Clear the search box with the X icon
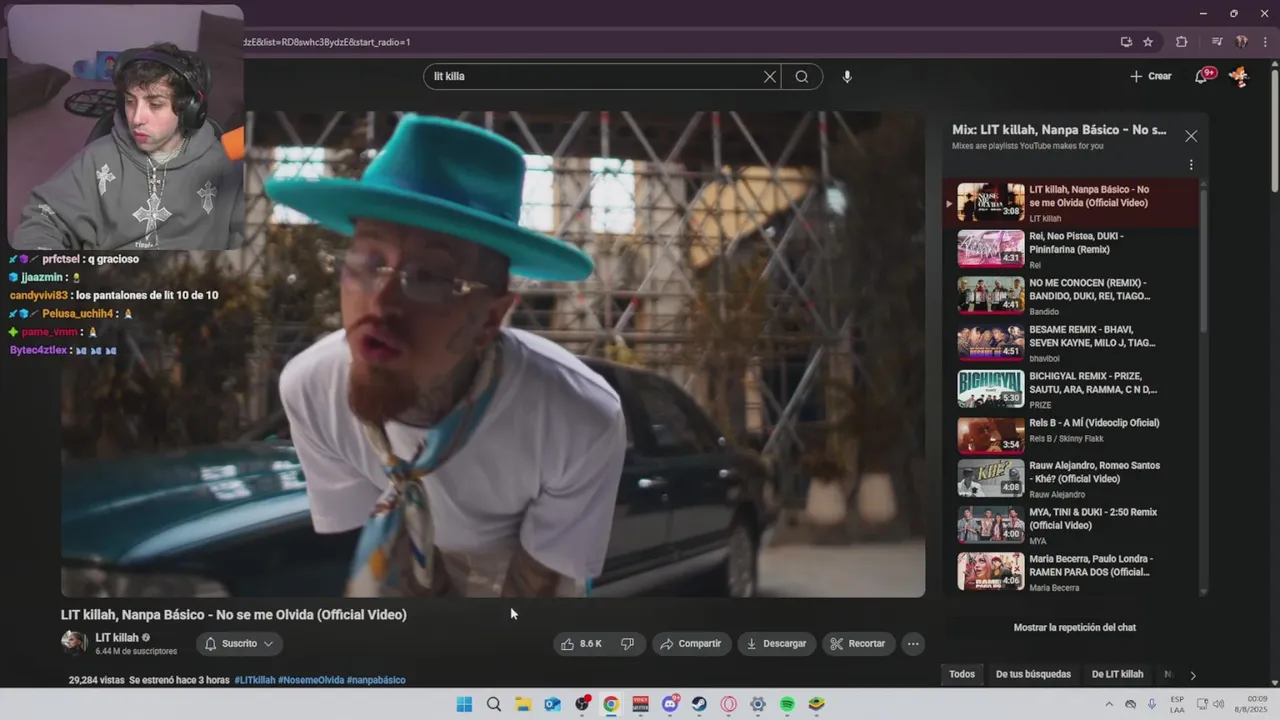The image size is (1280, 720). 770,76
